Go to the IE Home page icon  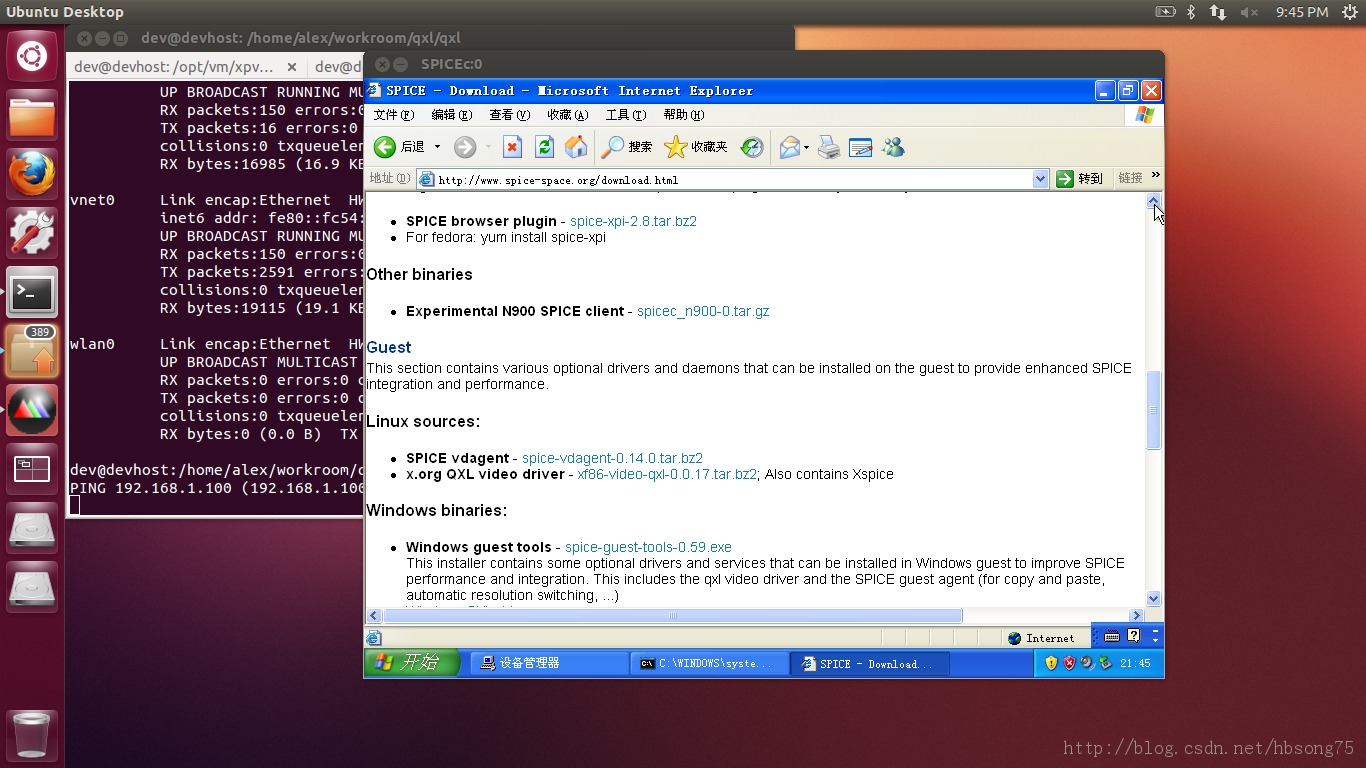[576, 147]
